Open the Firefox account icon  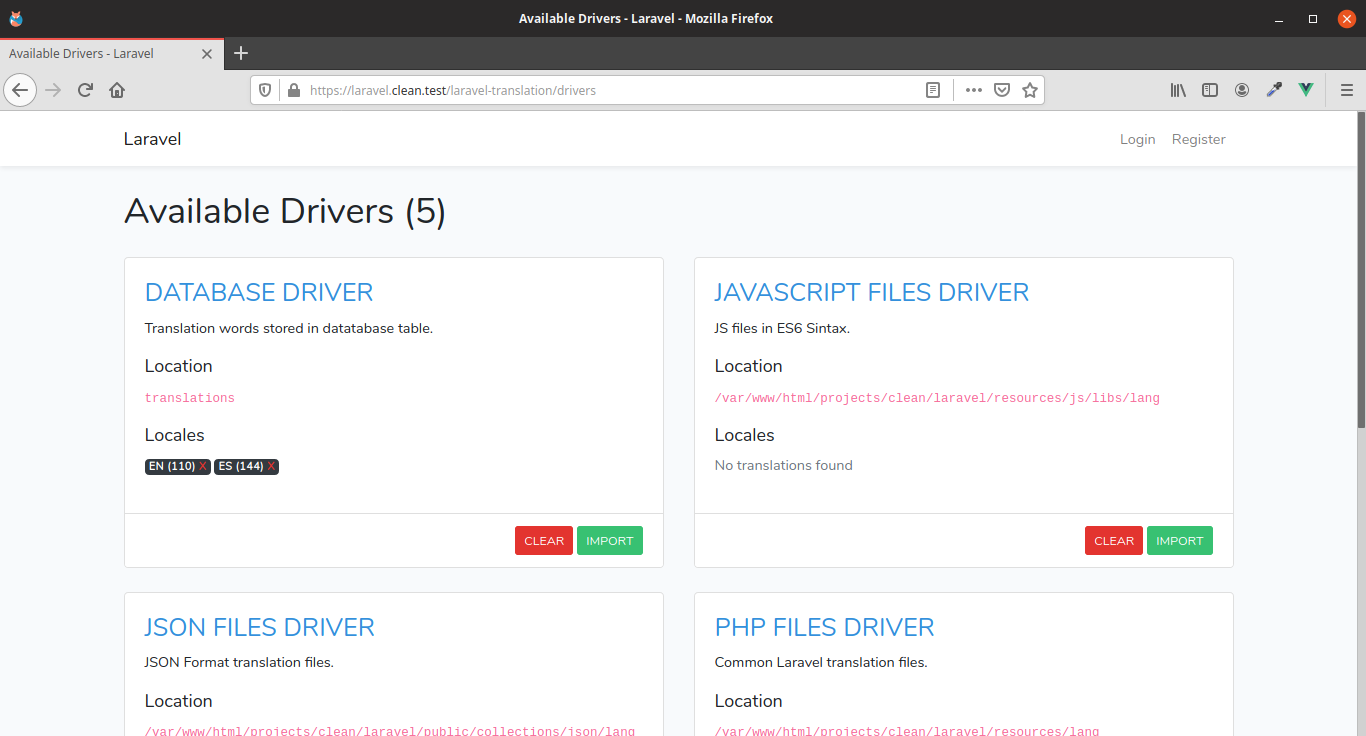(x=1242, y=90)
